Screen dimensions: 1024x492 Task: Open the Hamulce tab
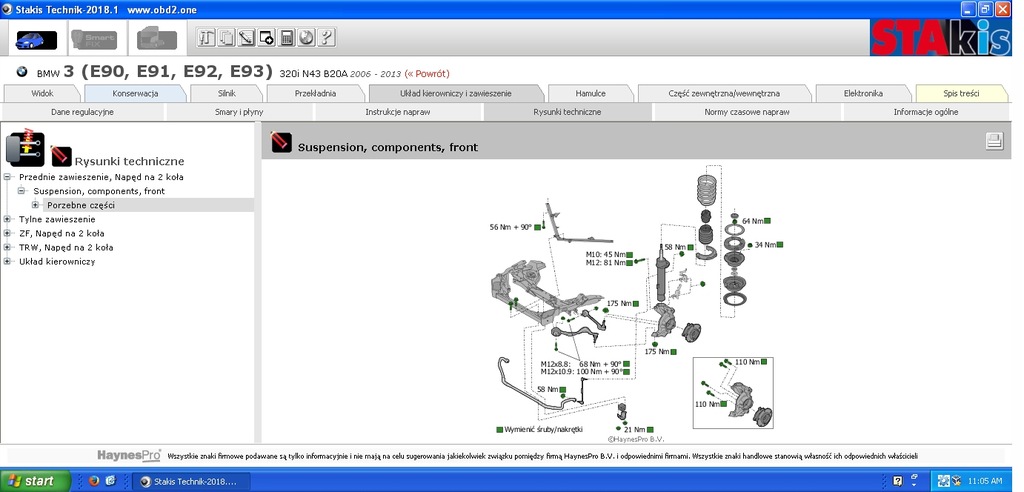[590, 93]
